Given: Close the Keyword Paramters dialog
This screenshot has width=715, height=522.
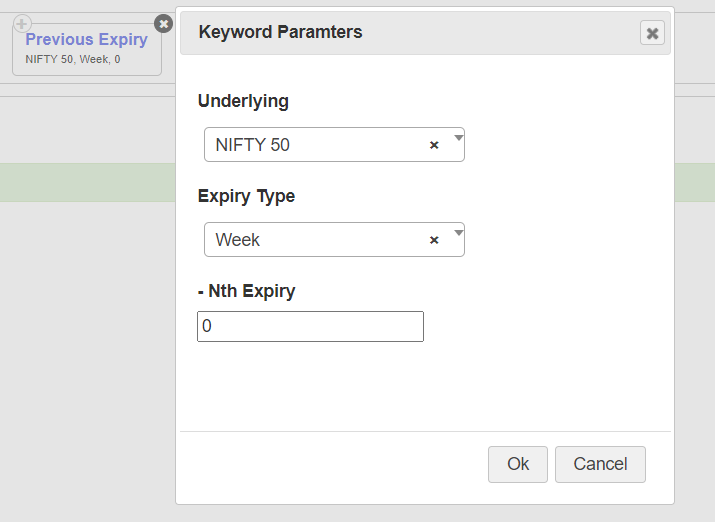Looking at the screenshot, I should 652,33.
